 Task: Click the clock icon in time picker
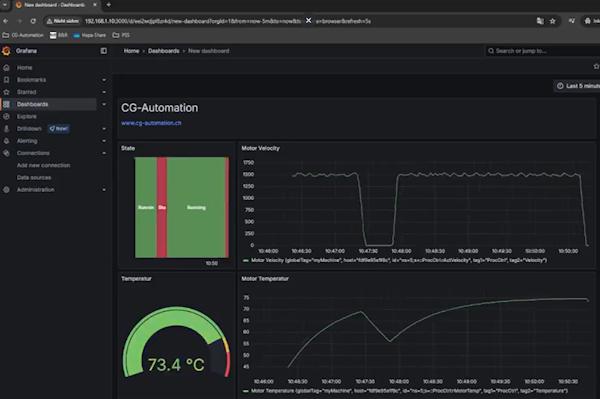tap(560, 86)
